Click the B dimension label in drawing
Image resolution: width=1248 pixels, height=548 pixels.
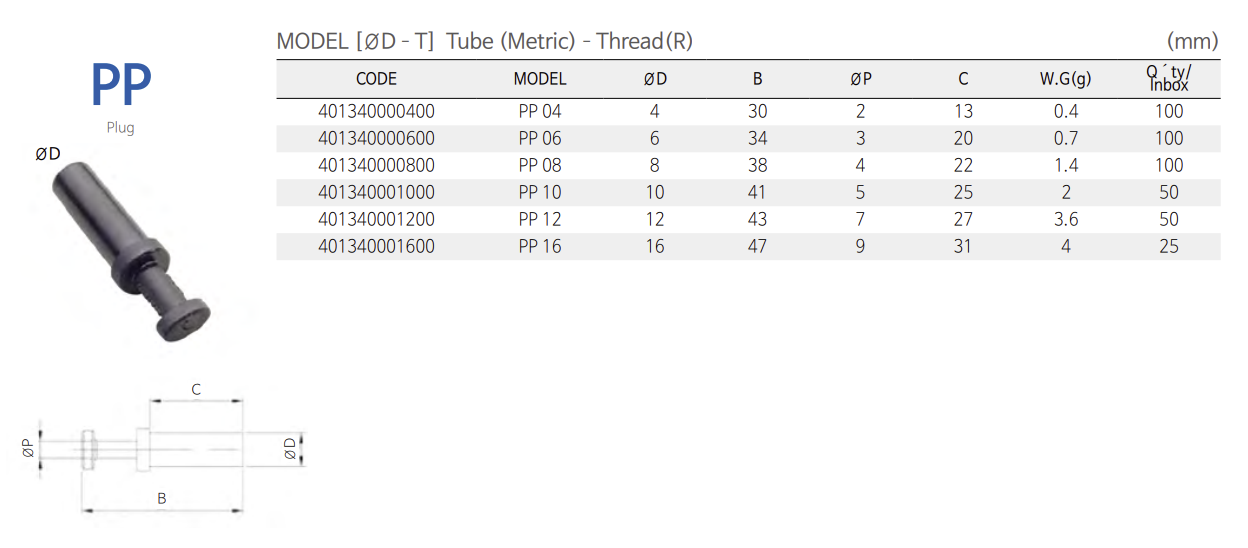161,498
